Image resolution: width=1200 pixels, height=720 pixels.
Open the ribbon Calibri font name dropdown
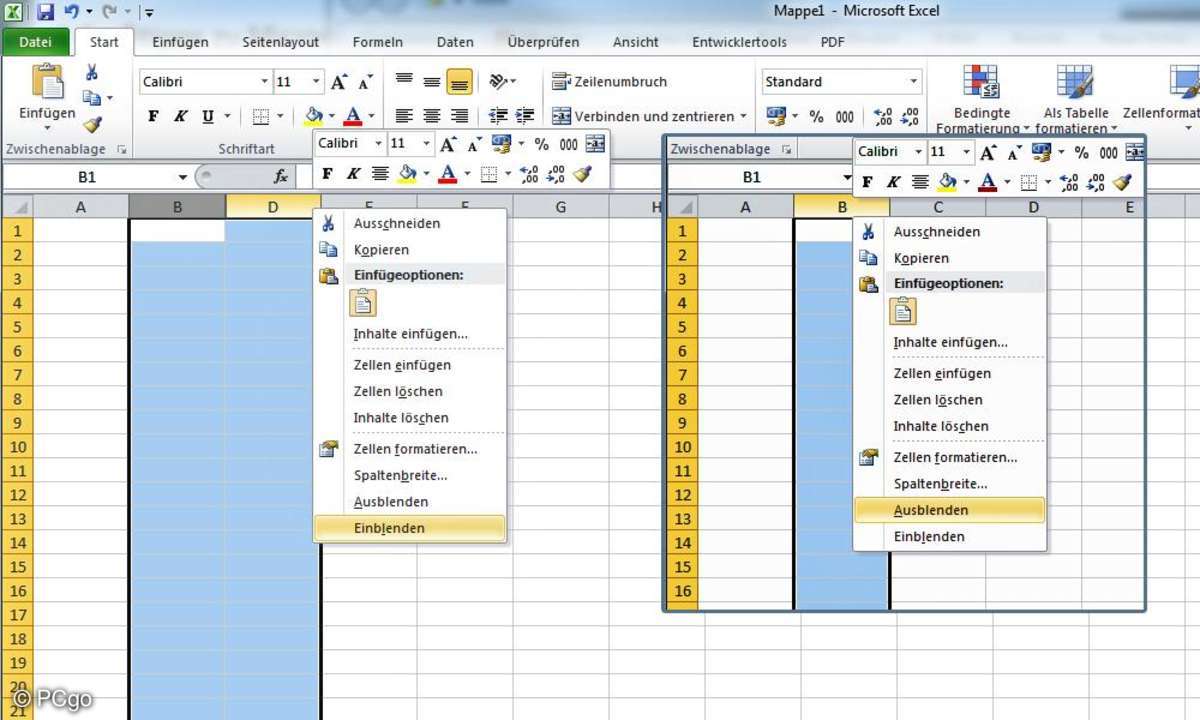click(x=265, y=82)
